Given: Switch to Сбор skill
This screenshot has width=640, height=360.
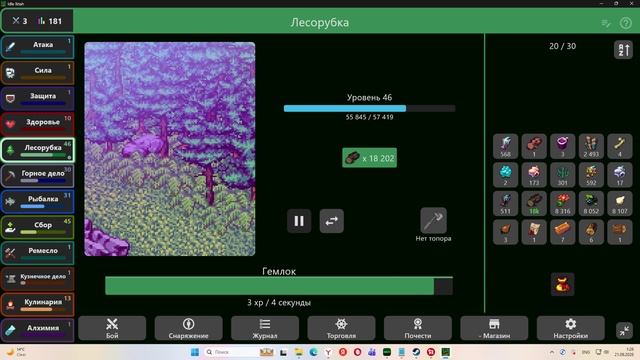Looking at the screenshot, I should tap(37, 227).
